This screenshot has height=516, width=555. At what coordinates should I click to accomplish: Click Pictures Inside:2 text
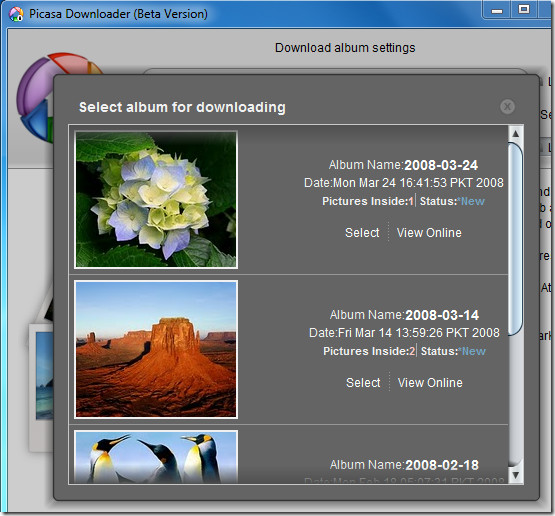pyautogui.click(x=369, y=351)
